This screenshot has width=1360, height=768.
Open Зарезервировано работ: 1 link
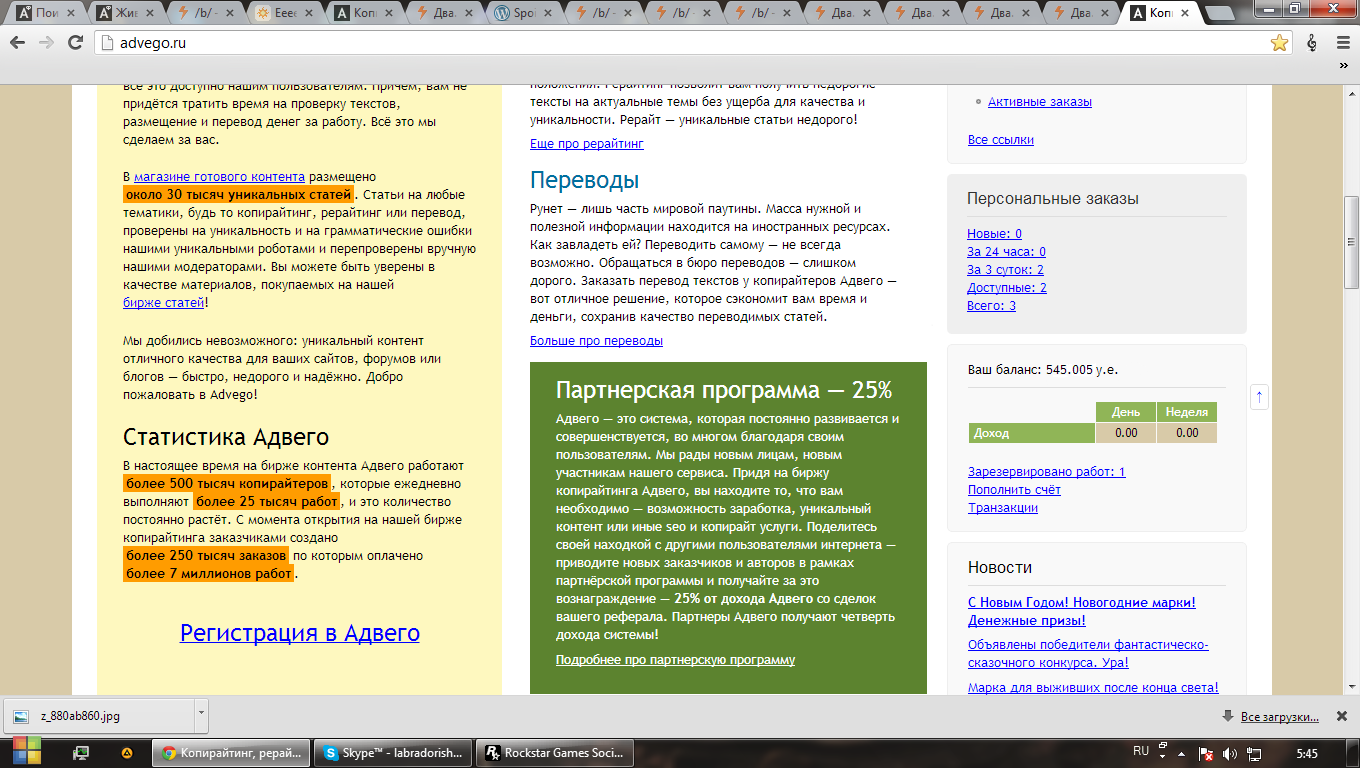point(1047,472)
